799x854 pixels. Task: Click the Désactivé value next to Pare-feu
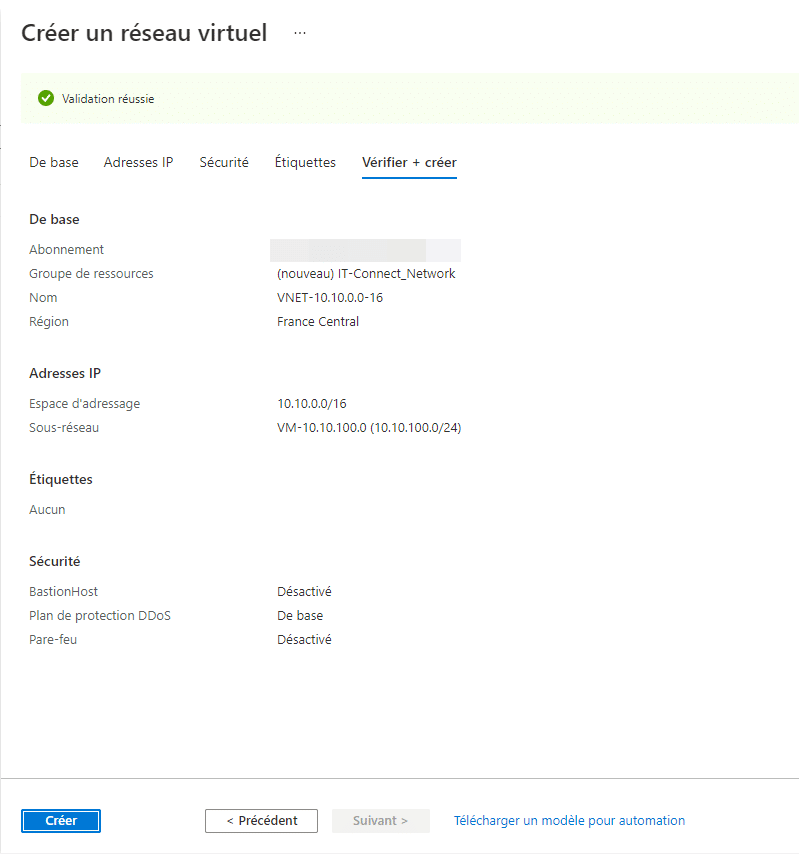tap(304, 640)
